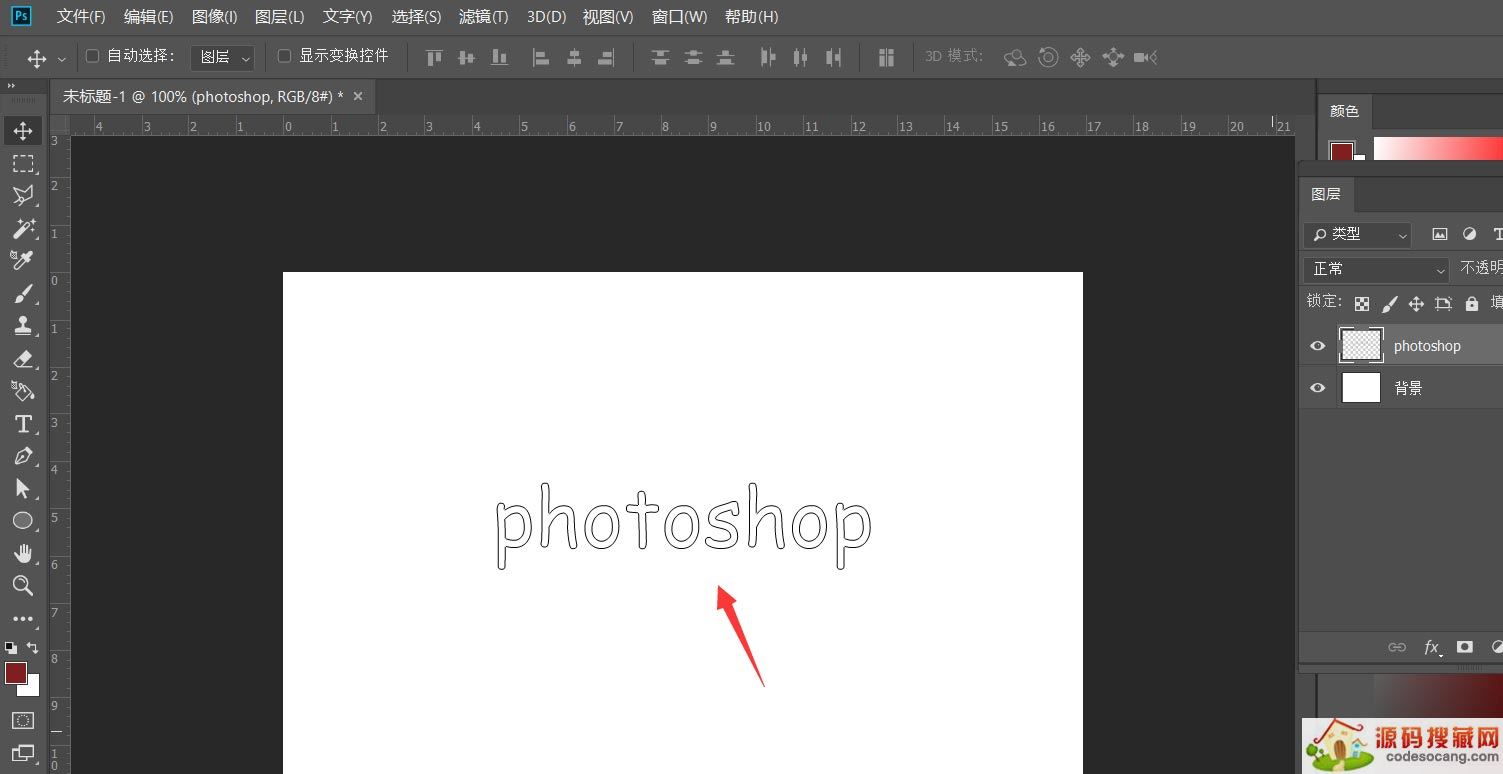Align bottom edges in options bar
The image size is (1503, 774).
tap(498, 57)
